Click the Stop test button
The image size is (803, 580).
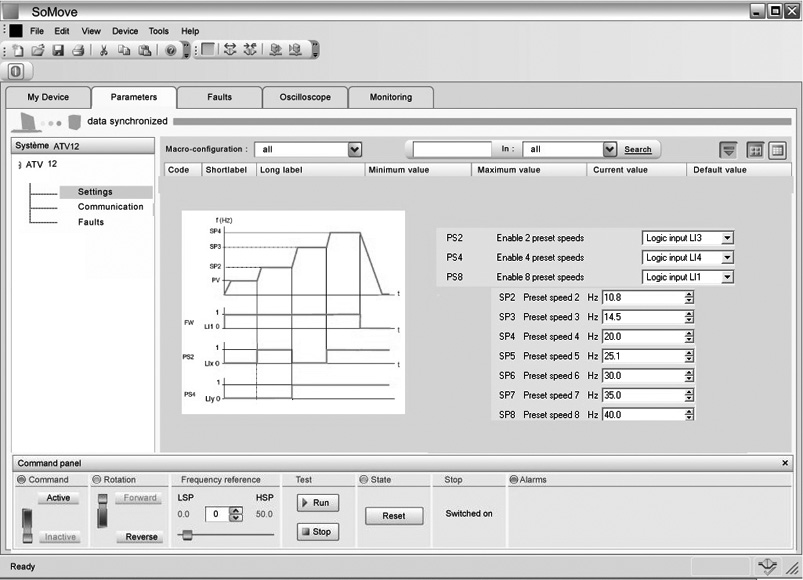[x=318, y=531]
